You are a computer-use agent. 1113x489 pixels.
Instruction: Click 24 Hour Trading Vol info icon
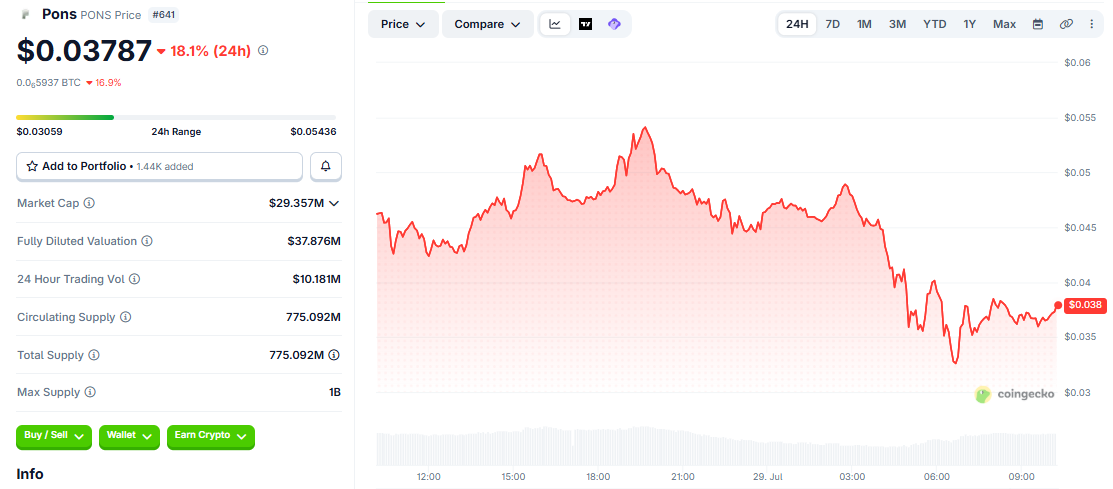[x=134, y=279]
